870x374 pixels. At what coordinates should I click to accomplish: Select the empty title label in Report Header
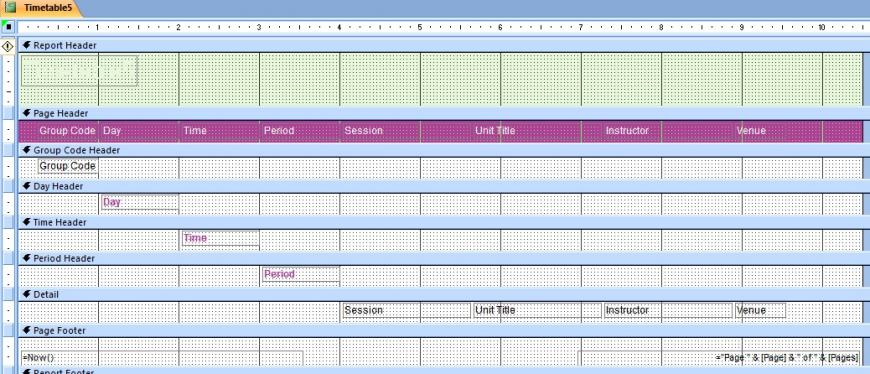point(79,70)
